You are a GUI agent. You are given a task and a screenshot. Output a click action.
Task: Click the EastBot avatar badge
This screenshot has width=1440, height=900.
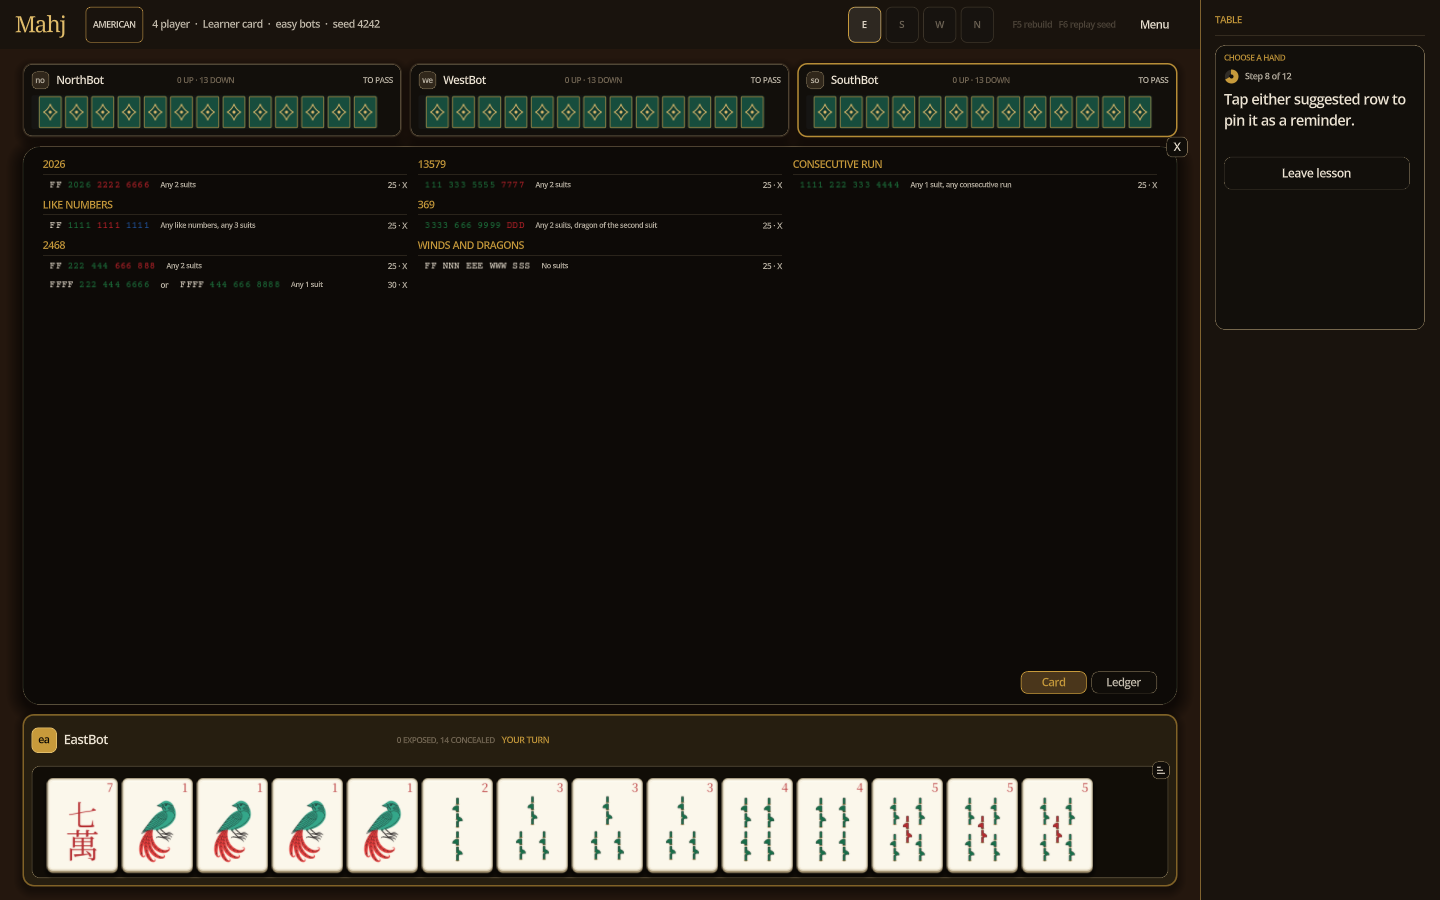tap(44, 740)
